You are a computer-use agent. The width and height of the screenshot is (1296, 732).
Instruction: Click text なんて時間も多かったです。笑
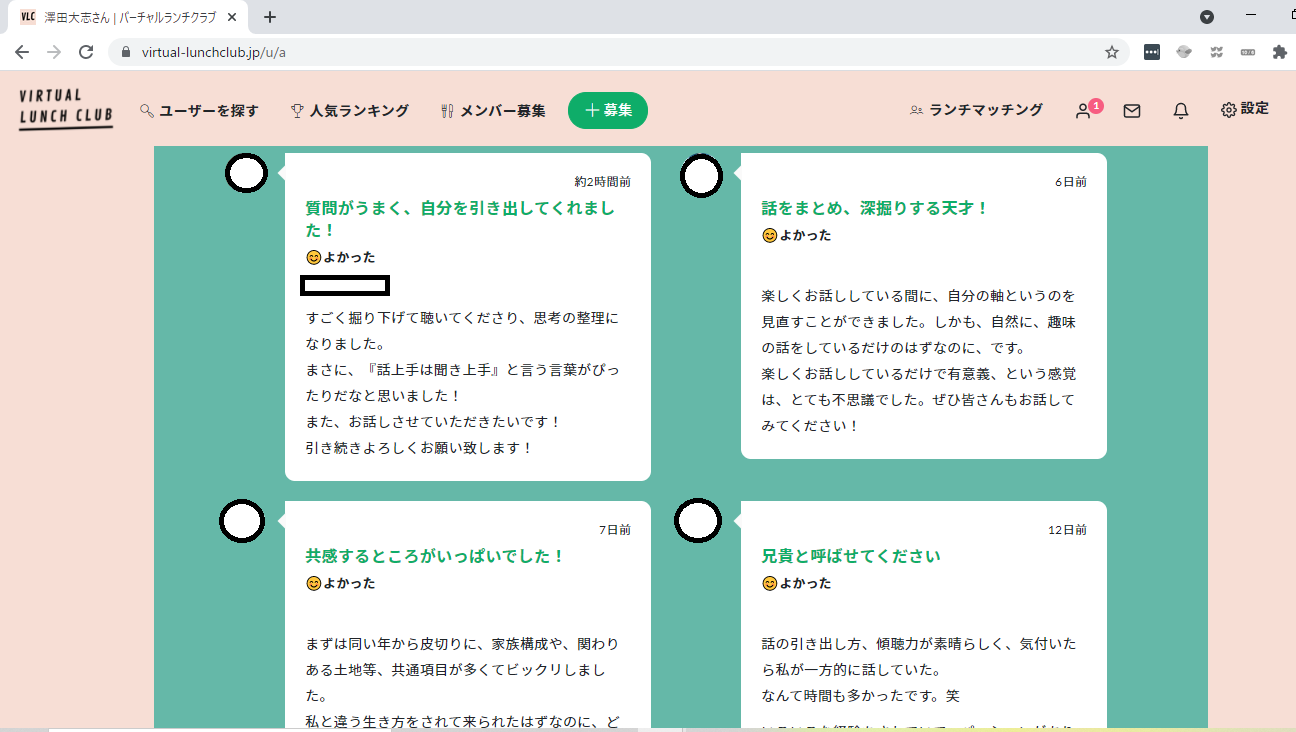861,696
